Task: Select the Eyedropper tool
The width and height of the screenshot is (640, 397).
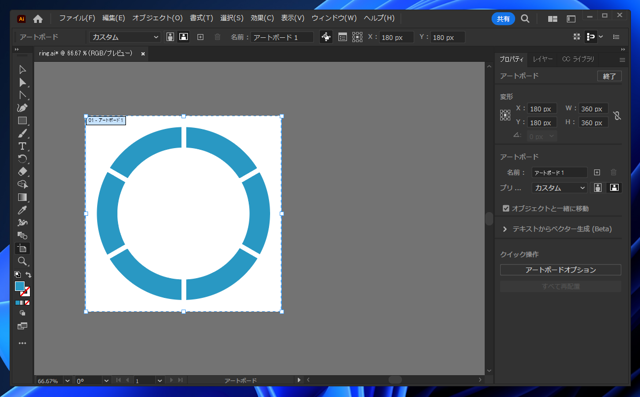Action: pos(22,210)
